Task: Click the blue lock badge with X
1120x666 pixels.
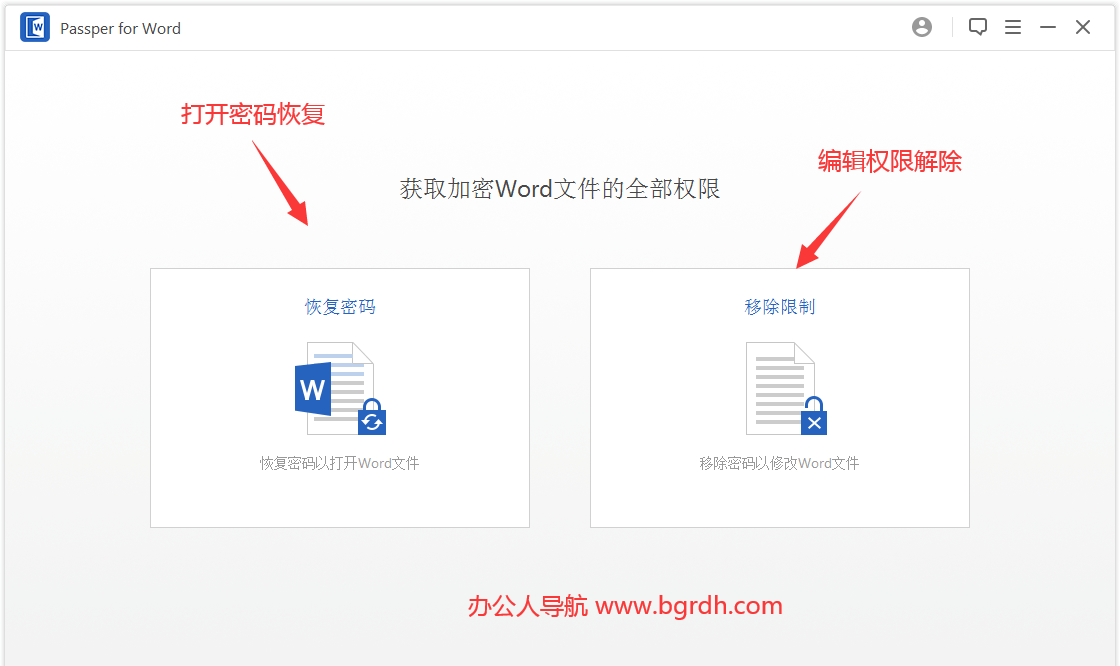Action: pos(814,417)
